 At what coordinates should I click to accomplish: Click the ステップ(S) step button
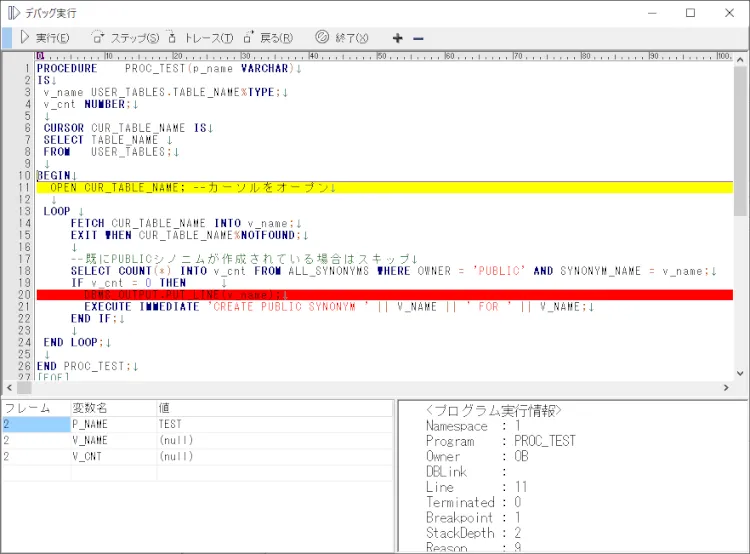pos(125,38)
